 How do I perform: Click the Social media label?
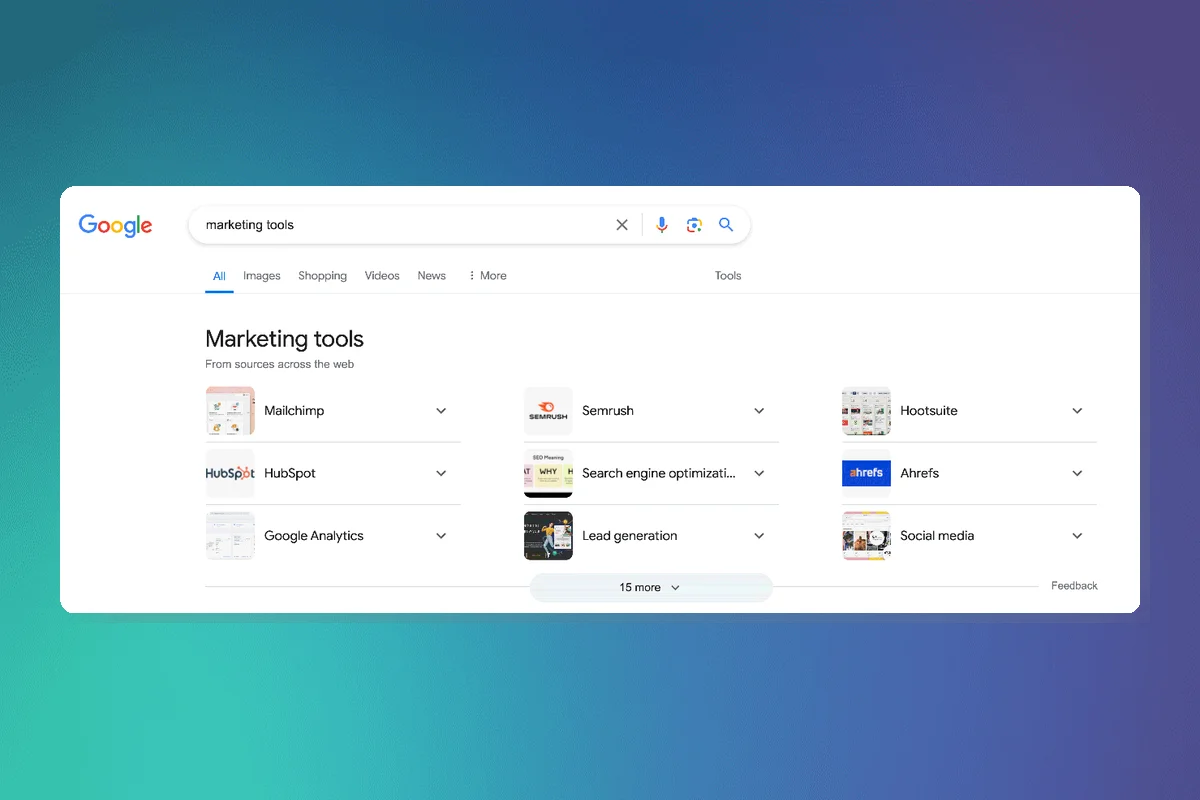click(937, 536)
